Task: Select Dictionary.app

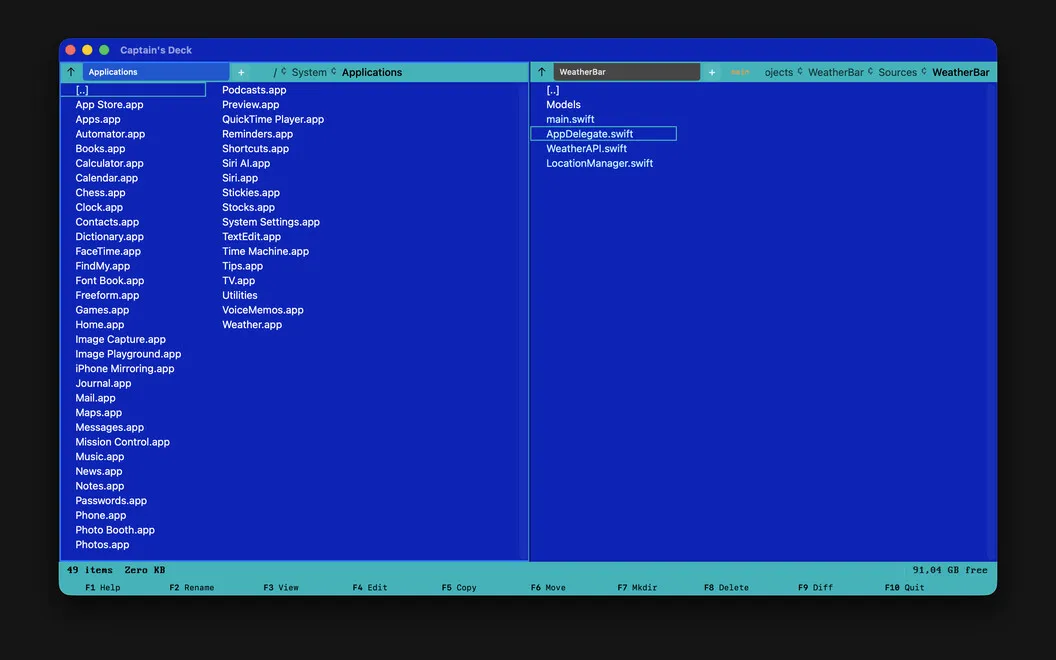Action: (109, 236)
